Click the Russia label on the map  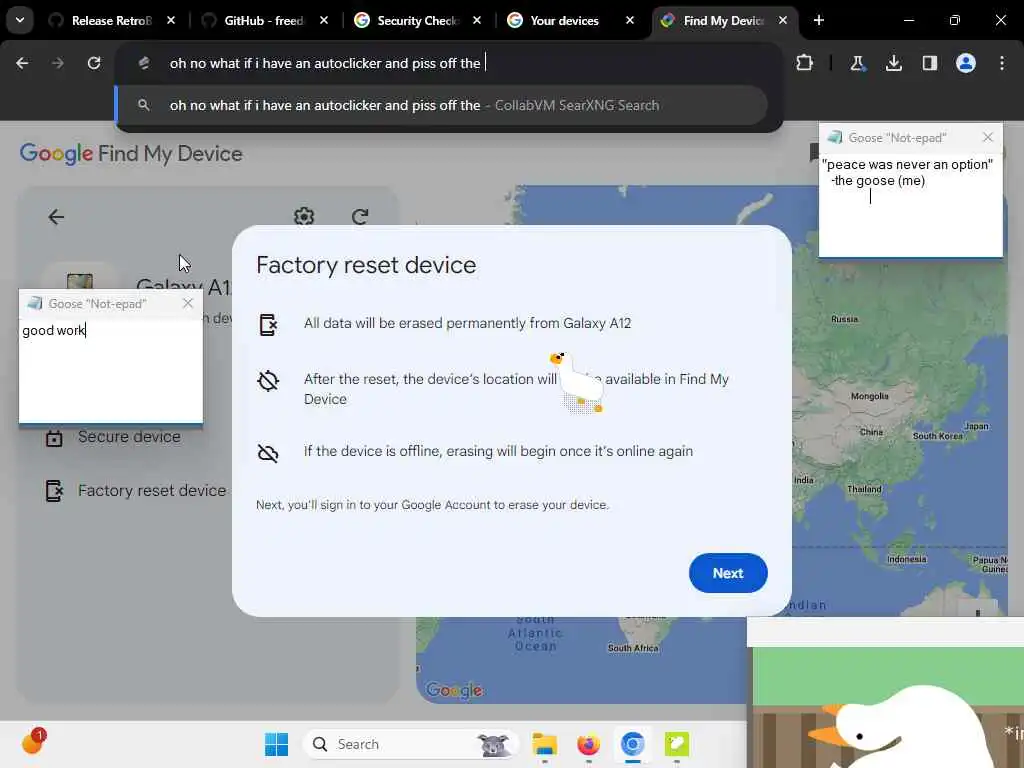(x=844, y=319)
